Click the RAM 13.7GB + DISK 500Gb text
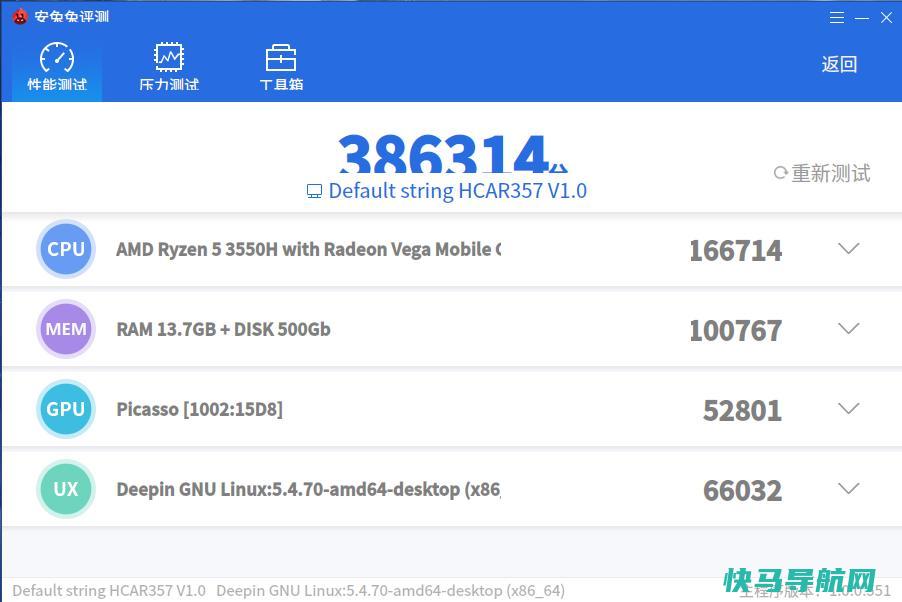The width and height of the screenshot is (902, 602). coord(224,329)
